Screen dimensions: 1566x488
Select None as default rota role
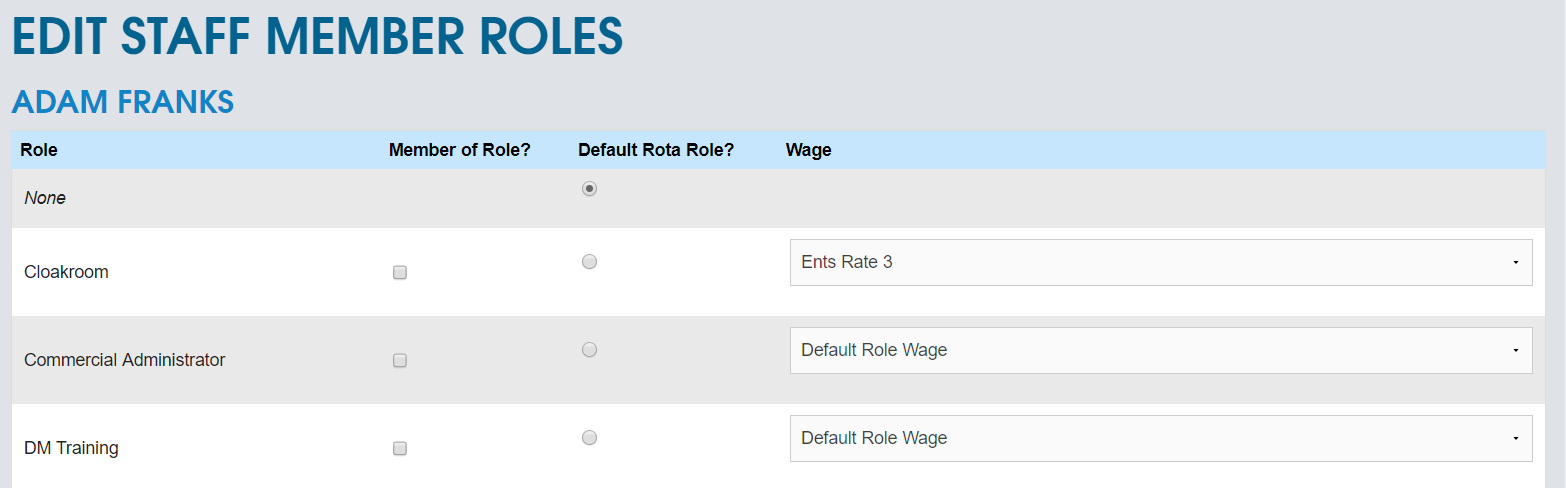pos(589,189)
